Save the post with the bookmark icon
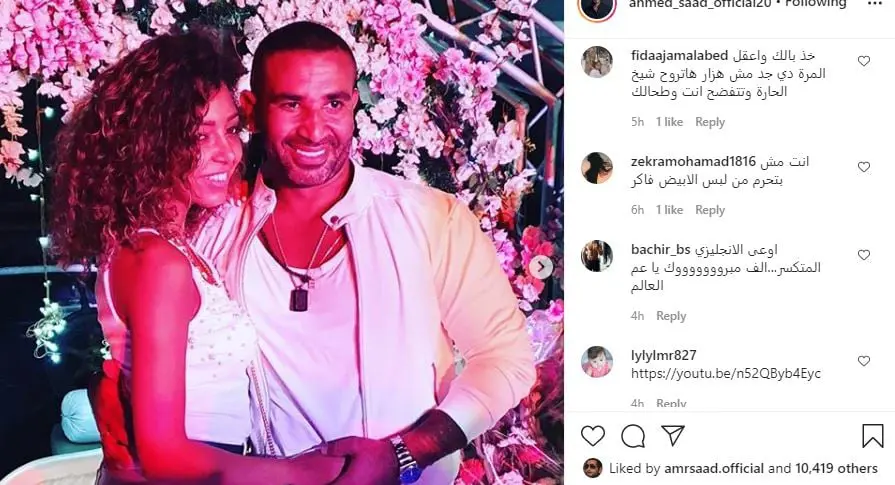Image resolution: width=895 pixels, height=485 pixels. [x=872, y=436]
